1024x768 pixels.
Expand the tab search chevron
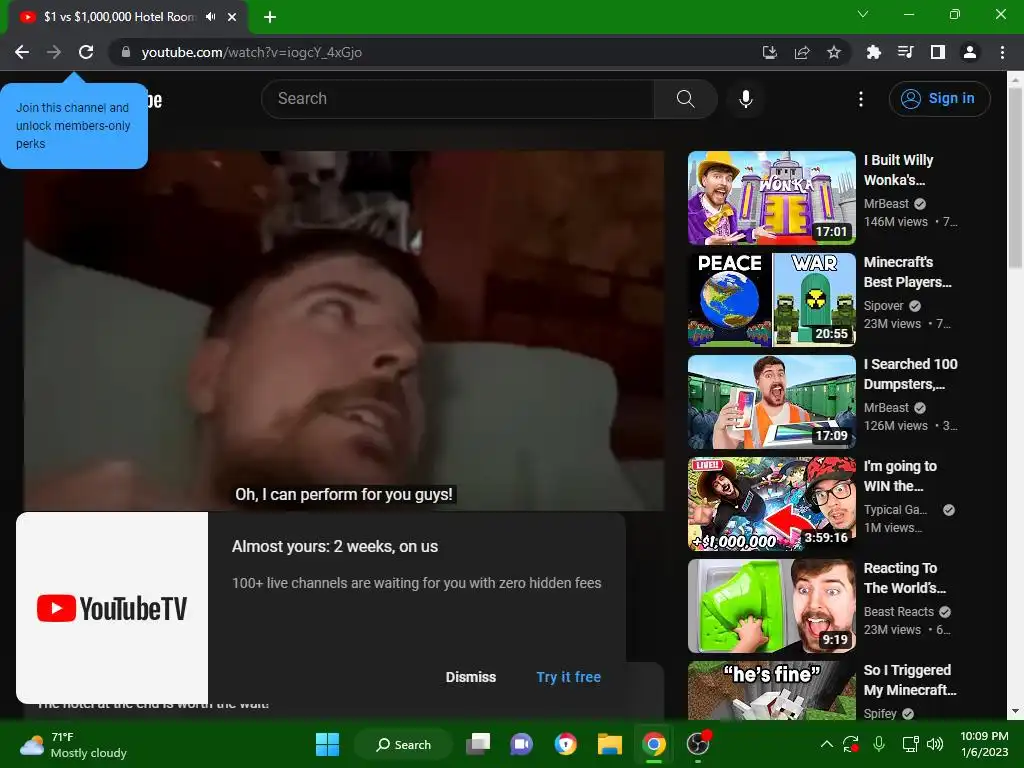coord(863,14)
